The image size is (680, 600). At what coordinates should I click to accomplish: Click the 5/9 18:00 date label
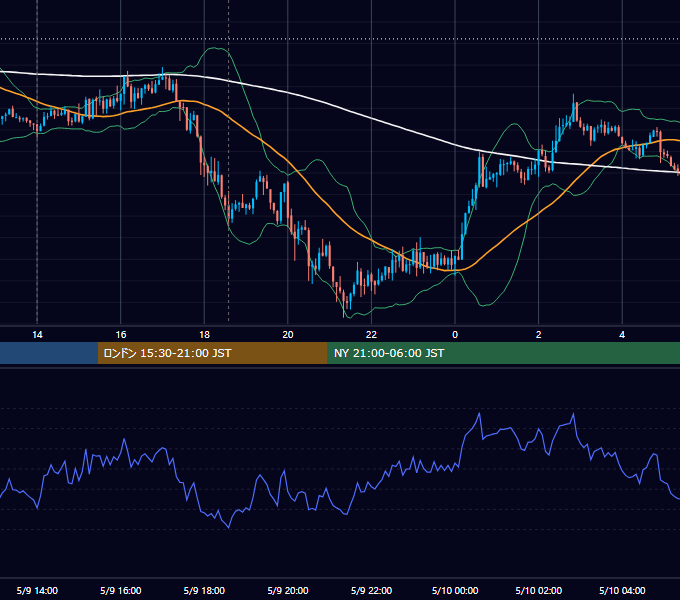204,590
